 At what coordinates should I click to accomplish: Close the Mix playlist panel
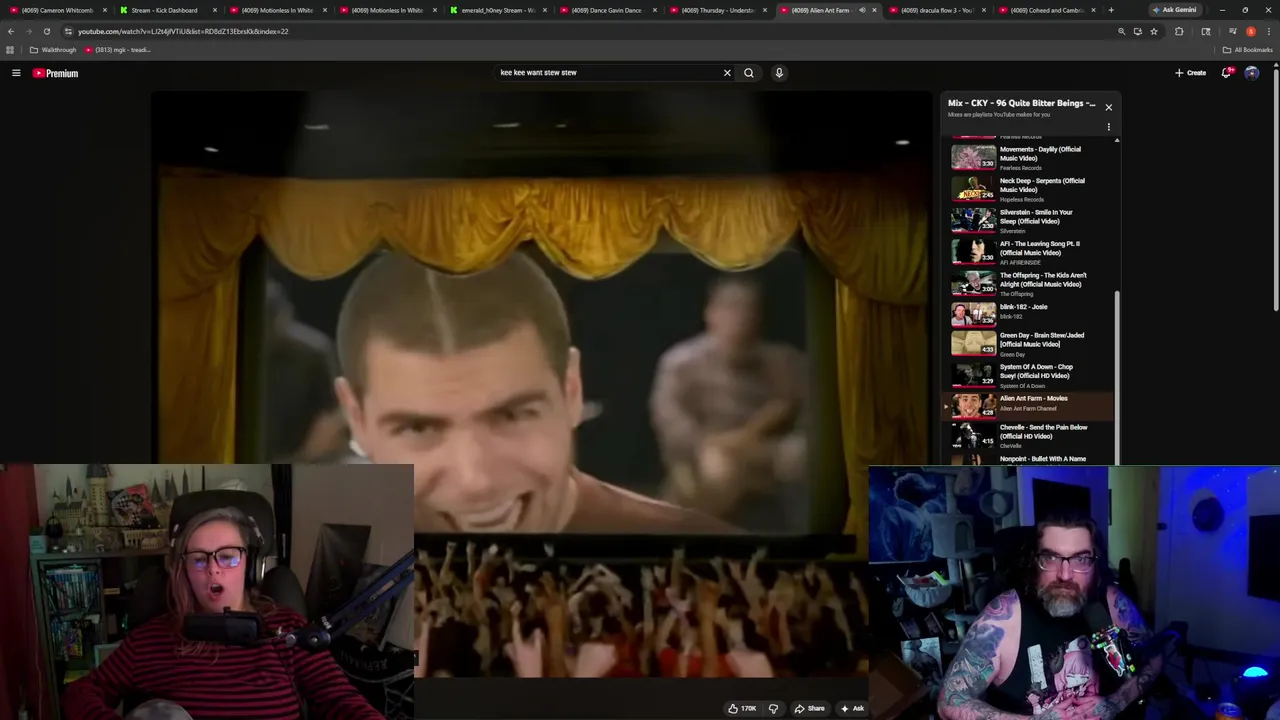(1108, 107)
